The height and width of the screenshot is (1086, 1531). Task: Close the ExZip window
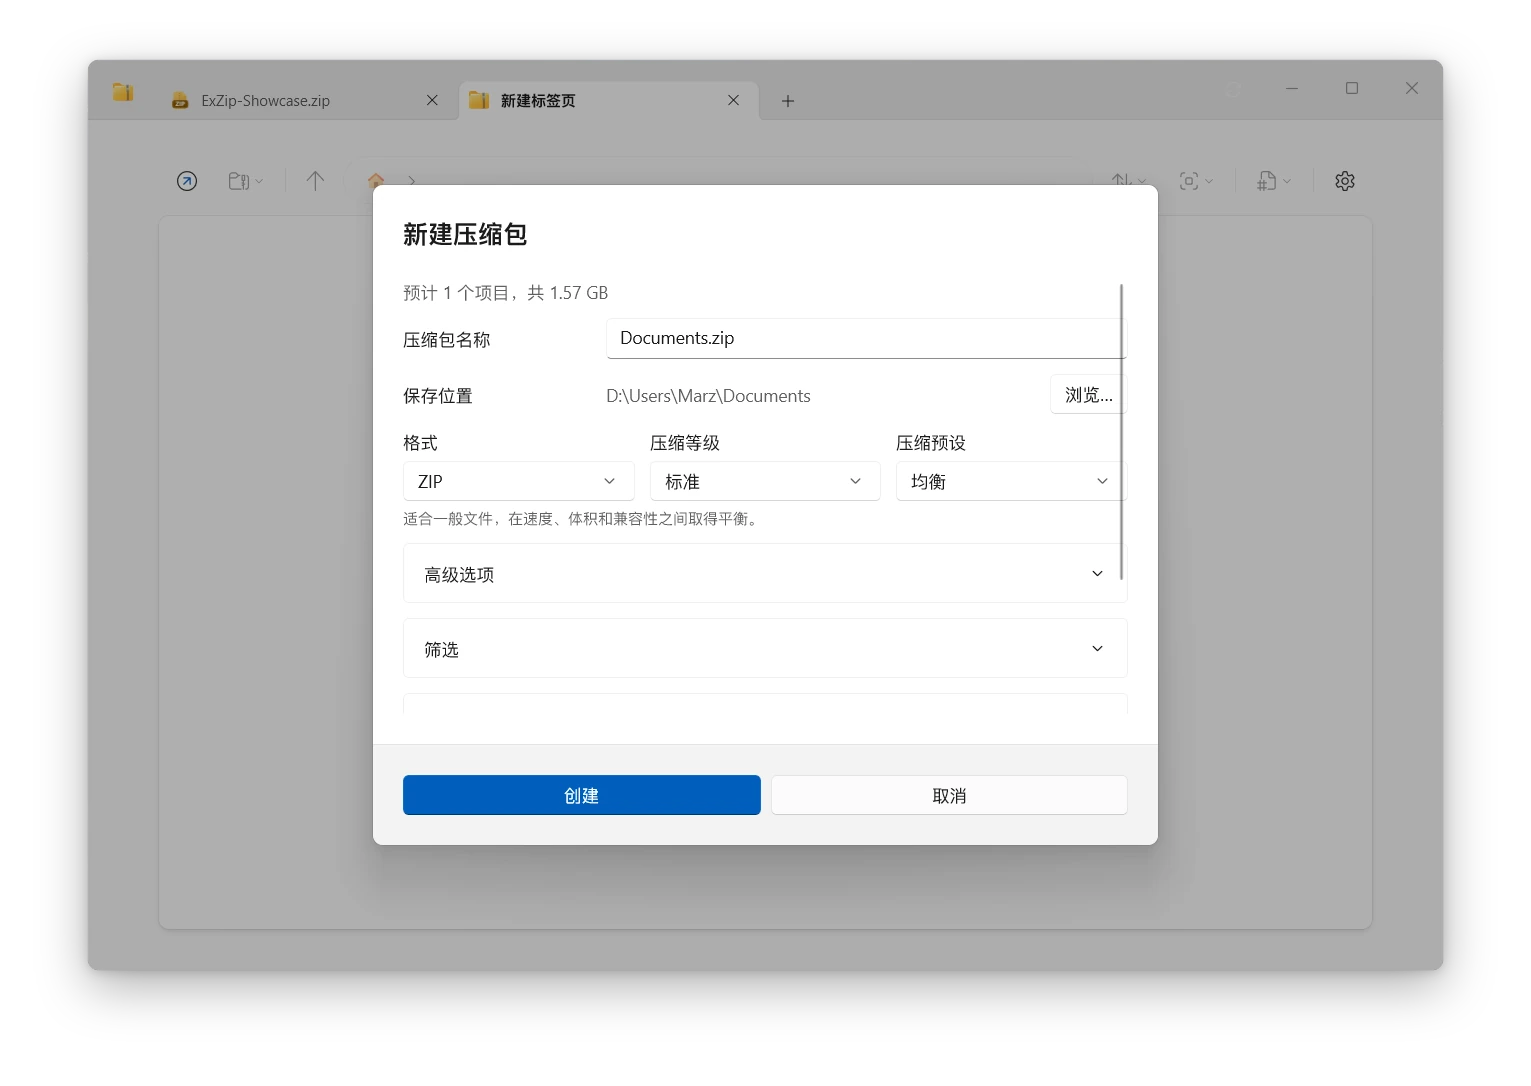click(x=1412, y=88)
